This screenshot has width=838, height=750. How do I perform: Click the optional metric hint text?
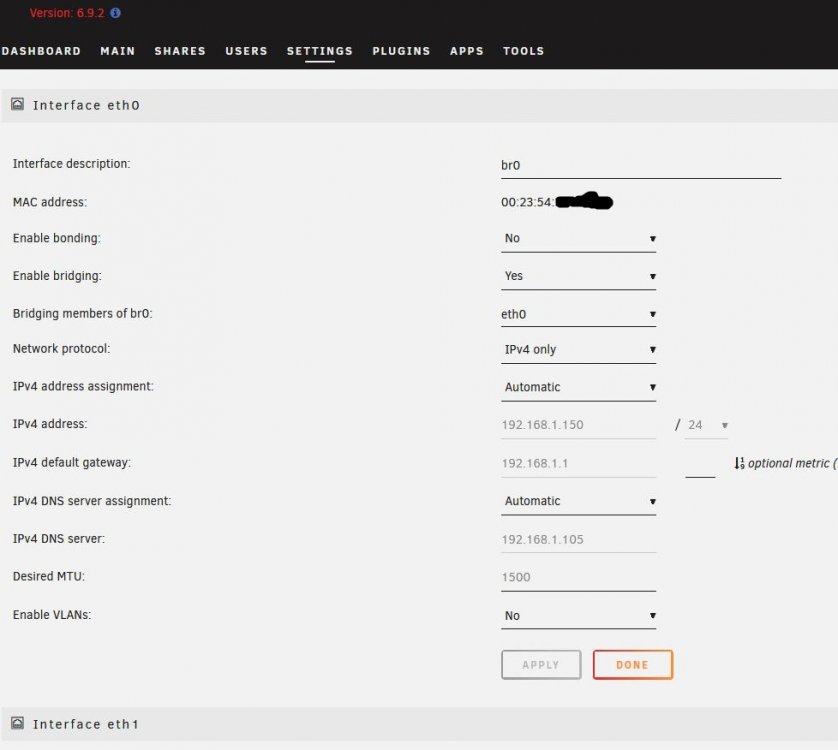[x=792, y=463]
